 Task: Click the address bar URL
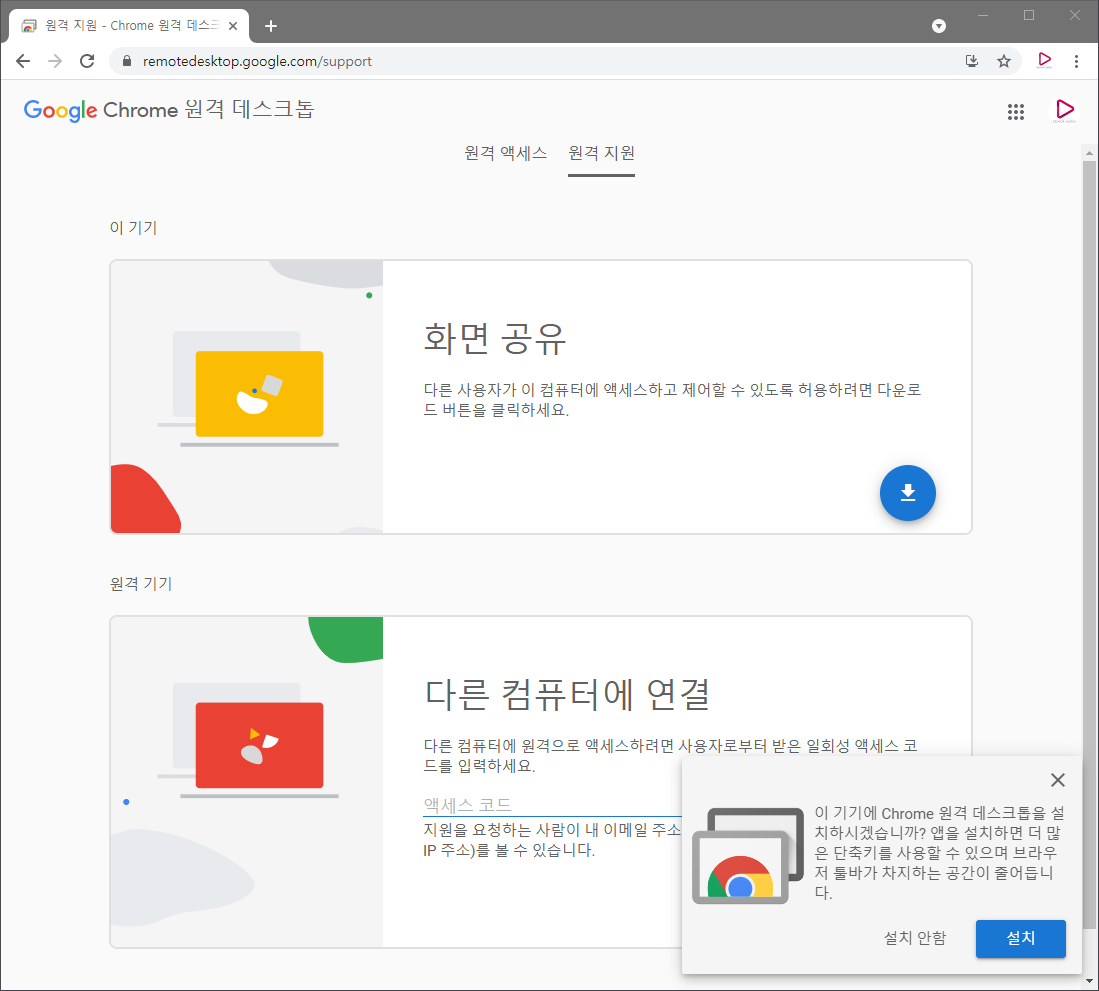pos(257,61)
